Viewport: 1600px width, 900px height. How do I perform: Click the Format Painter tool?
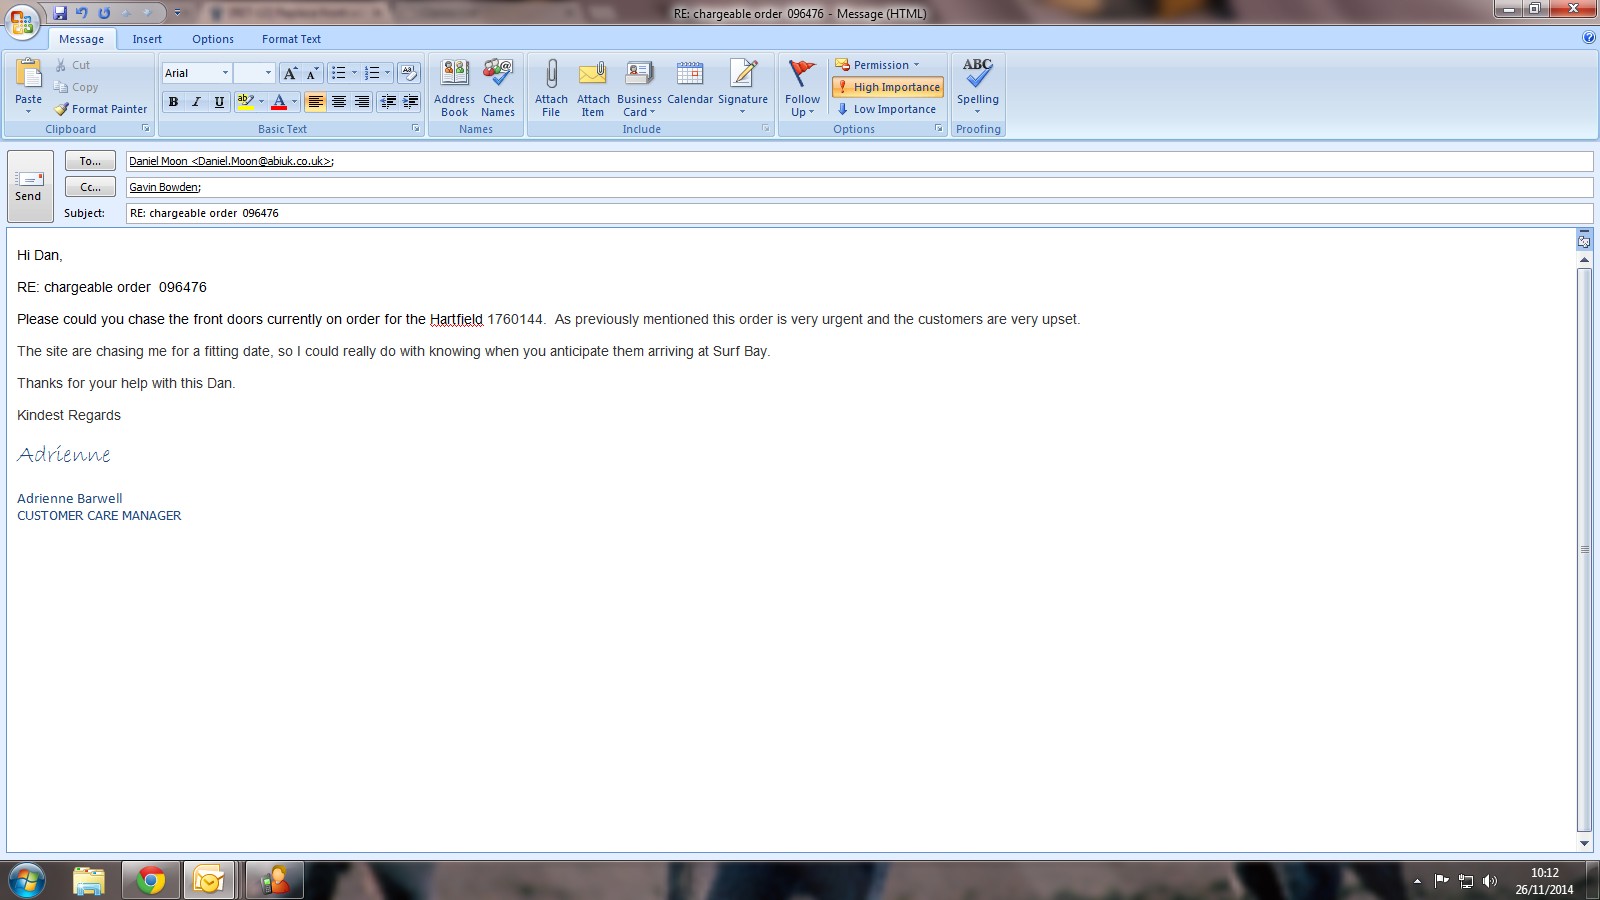tap(101, 109)
